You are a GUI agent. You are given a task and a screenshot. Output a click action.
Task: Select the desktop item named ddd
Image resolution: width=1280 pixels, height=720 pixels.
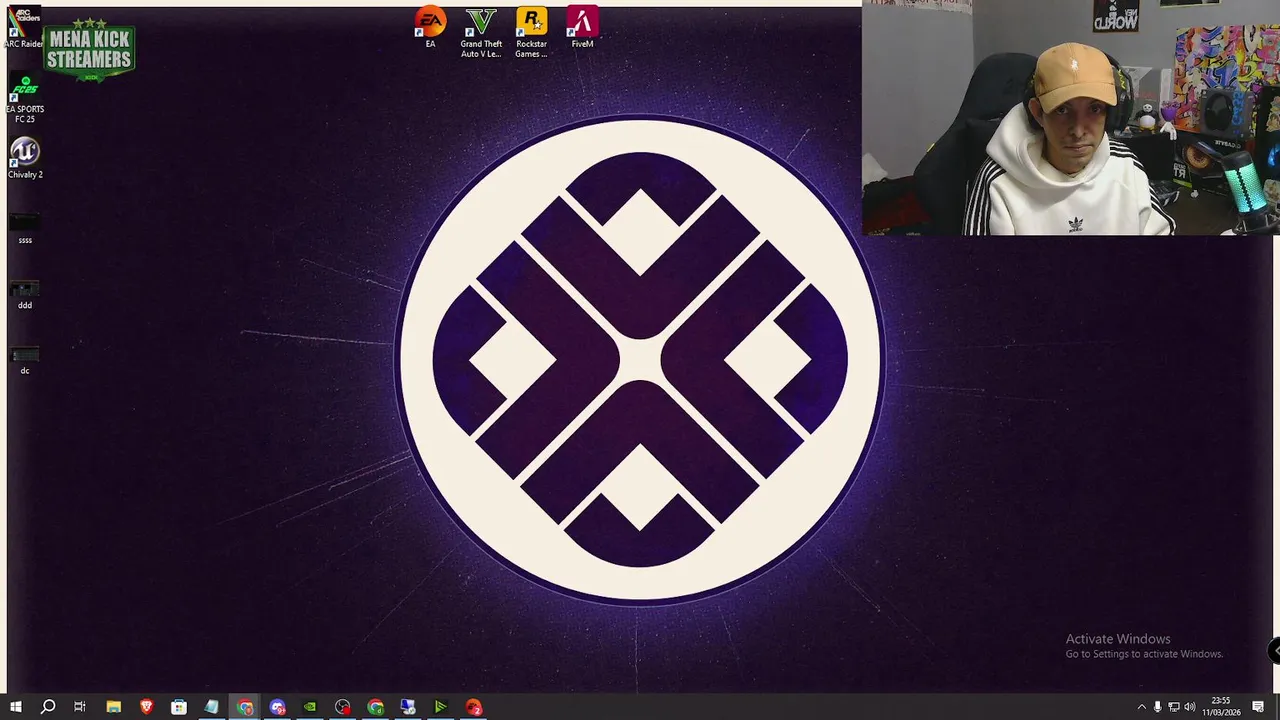25,295
